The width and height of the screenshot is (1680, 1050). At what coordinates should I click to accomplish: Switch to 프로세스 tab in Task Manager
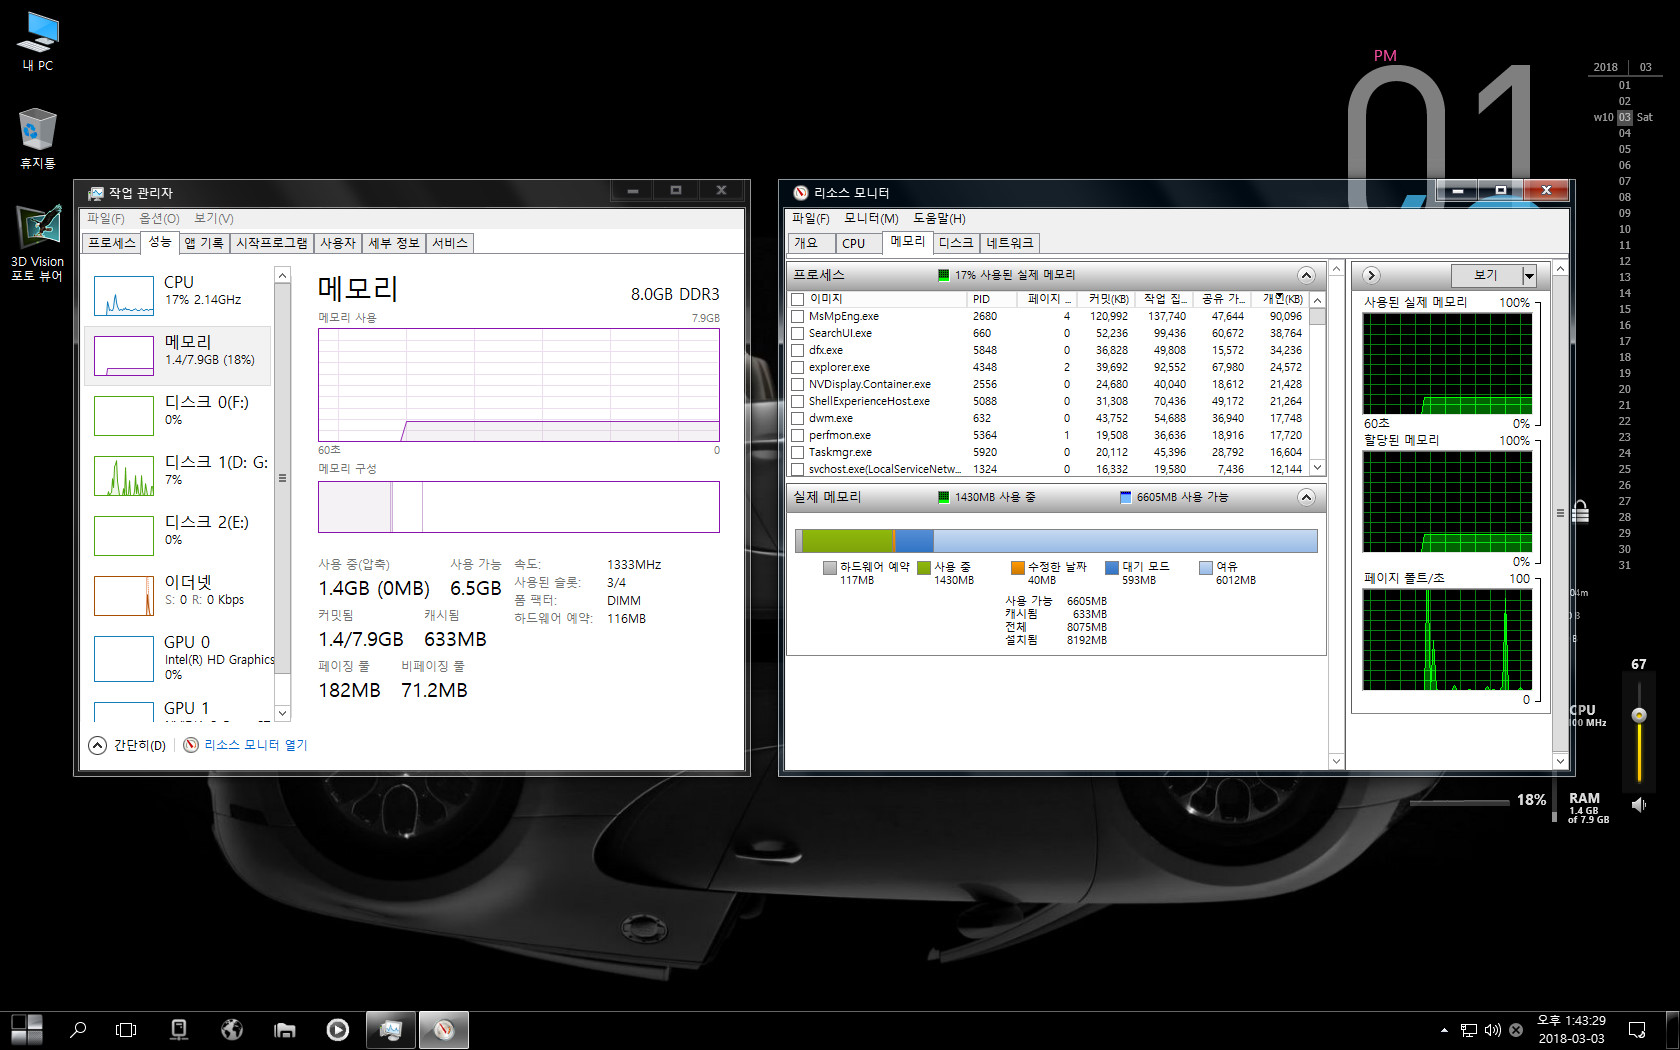[112, 243]
